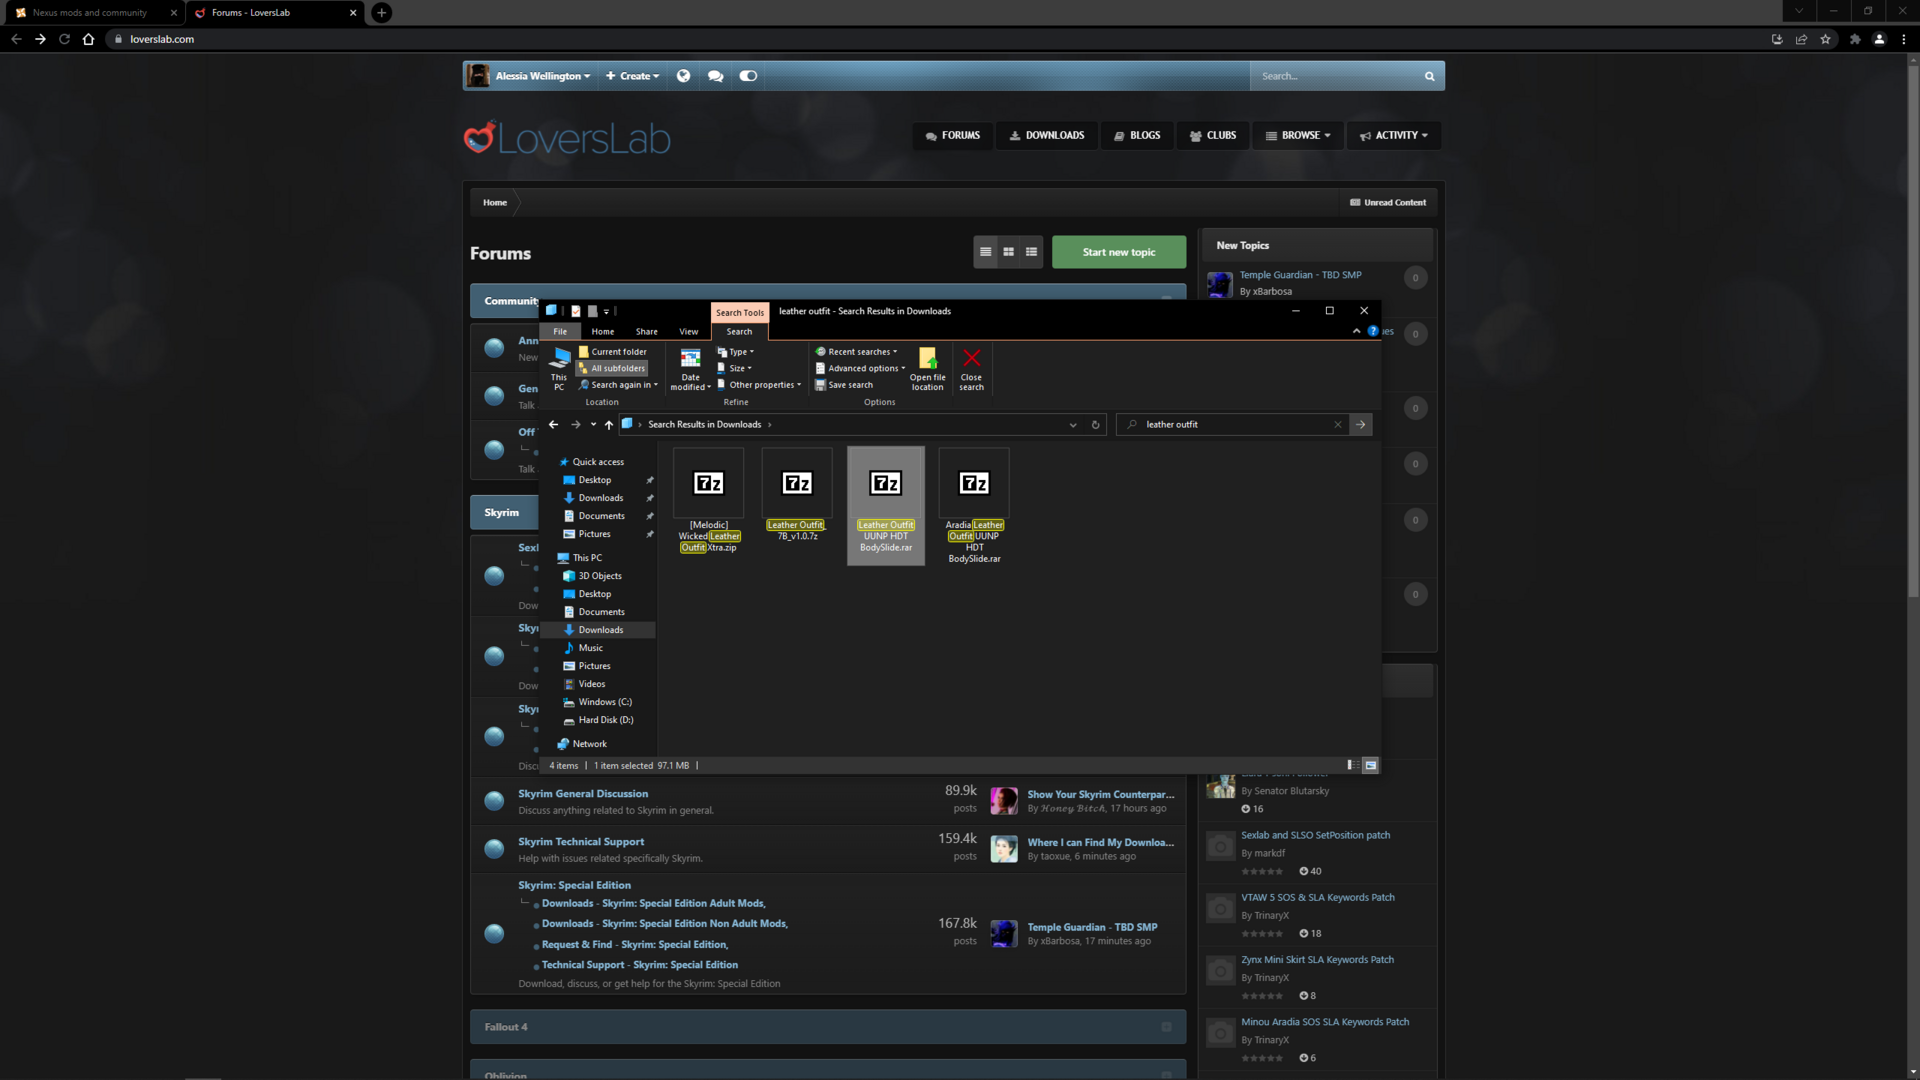The height and width of the screenshot is (1080, 1920).
Task: Click Unread Content link
Action: (1388, 202)
